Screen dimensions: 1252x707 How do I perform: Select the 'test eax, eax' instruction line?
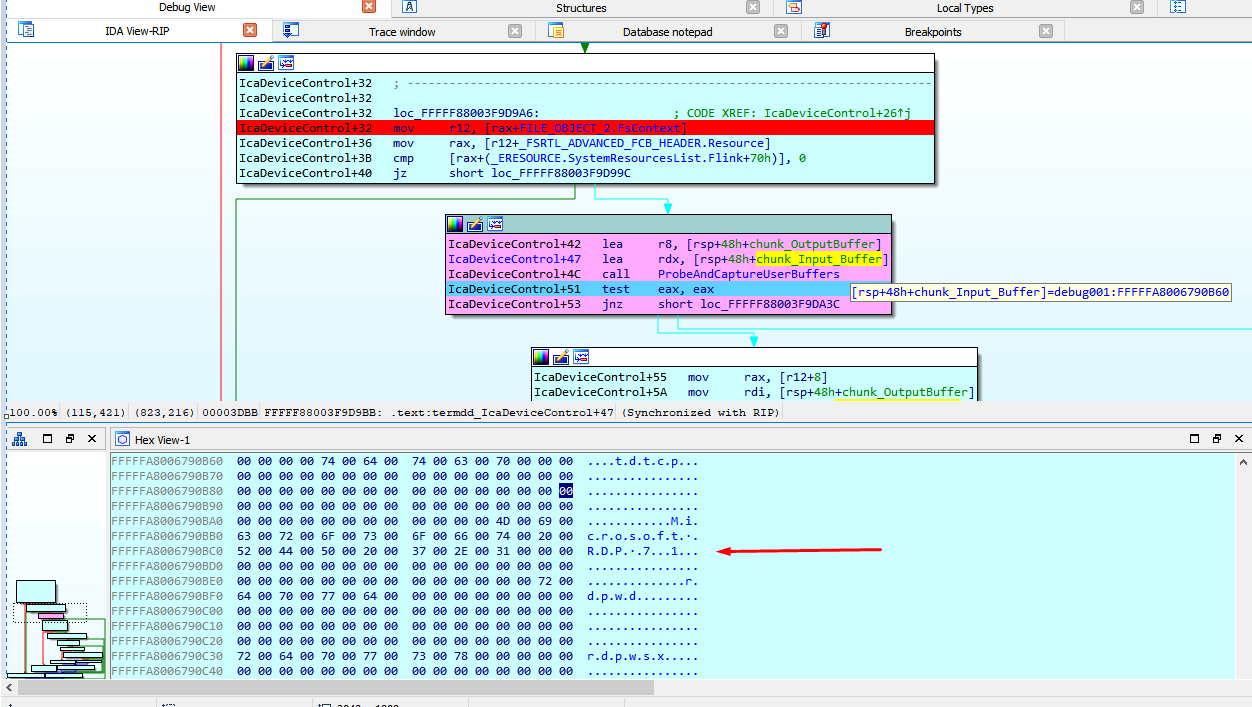pyautogui.click(x=668, y=289)
